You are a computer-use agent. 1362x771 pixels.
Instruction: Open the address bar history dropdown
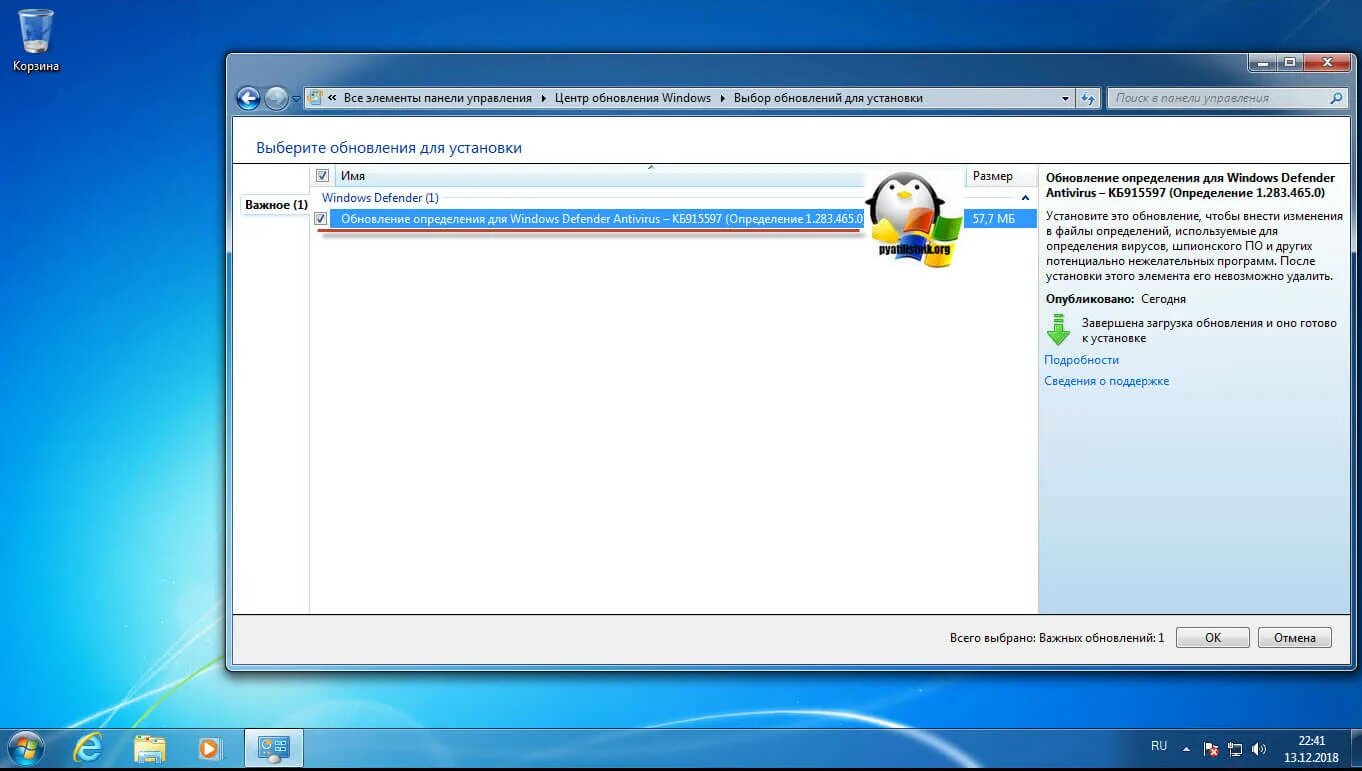pos(1066,98)
